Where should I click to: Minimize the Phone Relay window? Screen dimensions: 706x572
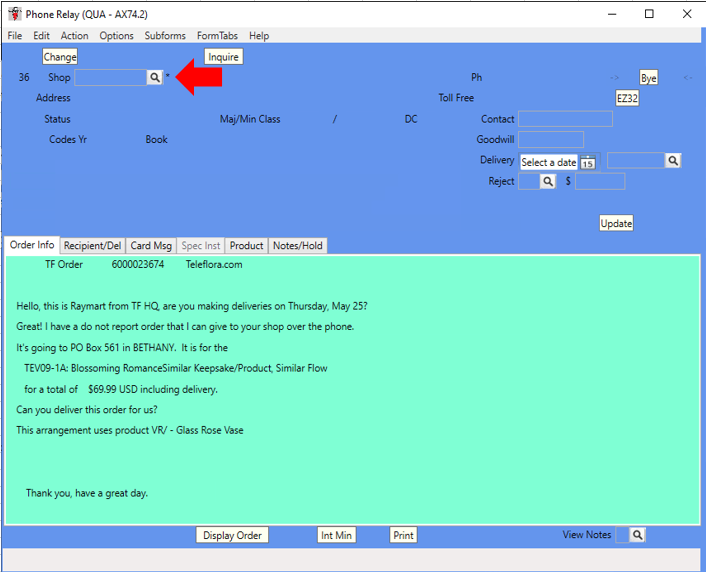612,14
